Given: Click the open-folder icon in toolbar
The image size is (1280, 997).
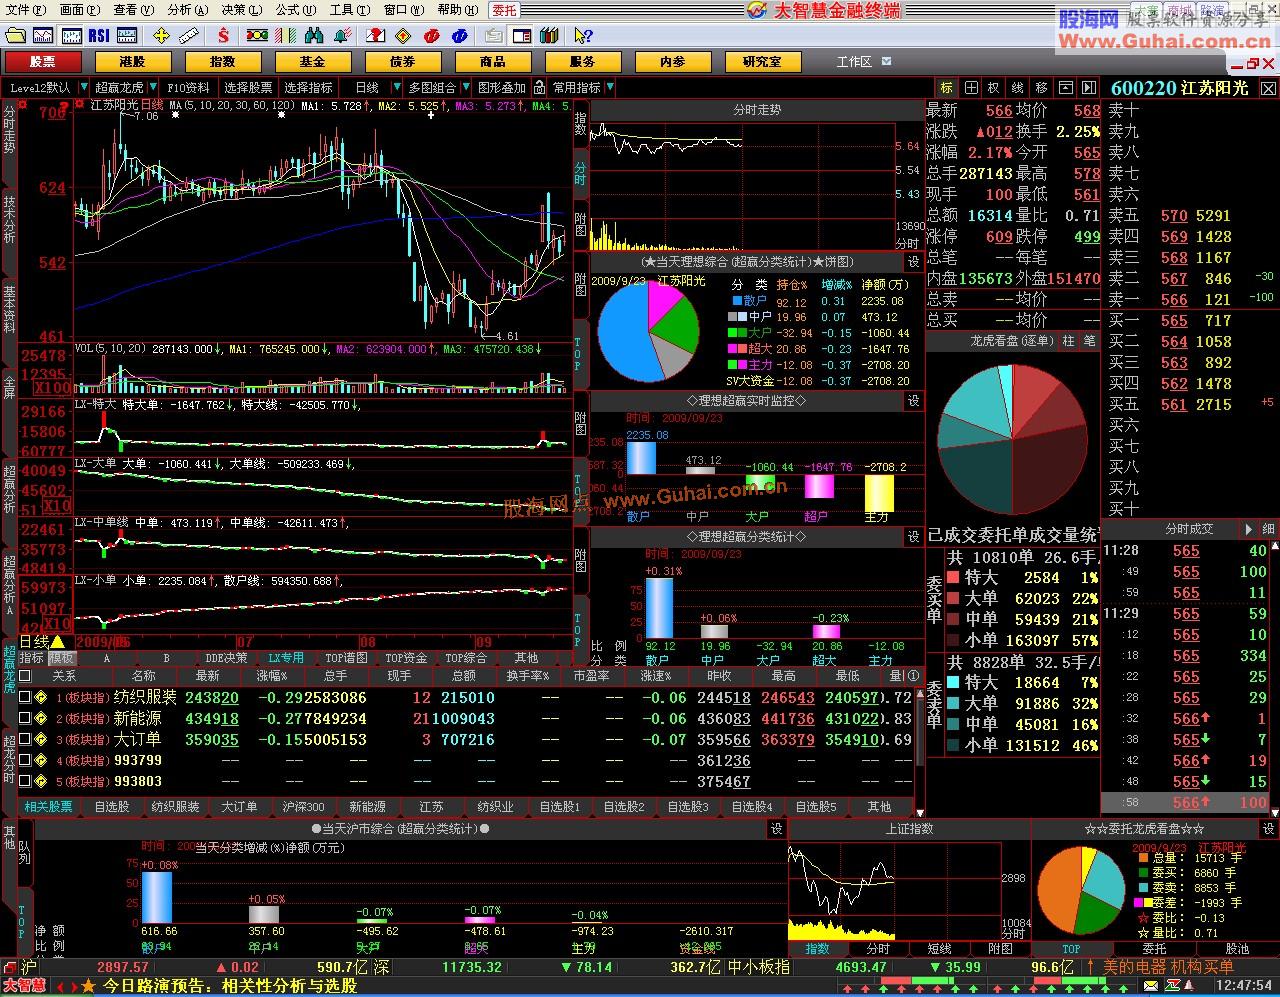Looking at the screenshot, I should (15, 36).
